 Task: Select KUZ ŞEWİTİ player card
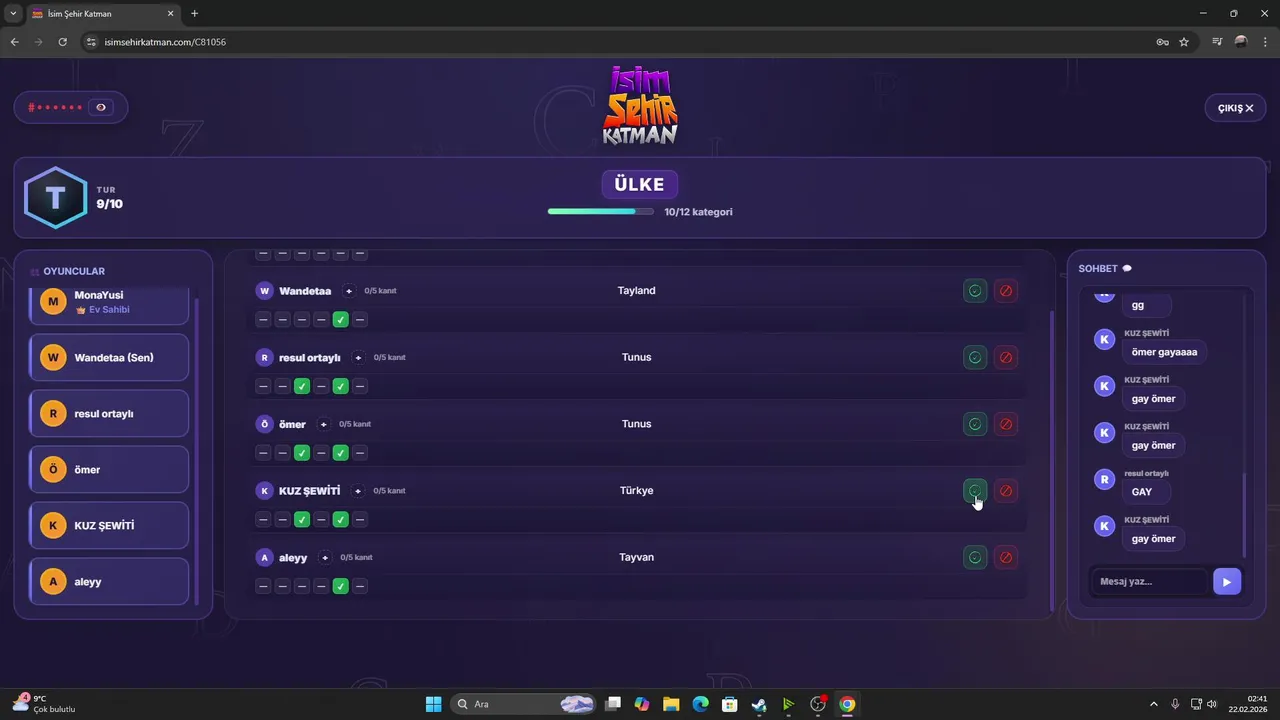pyautogui.click(x=109, y=525)
